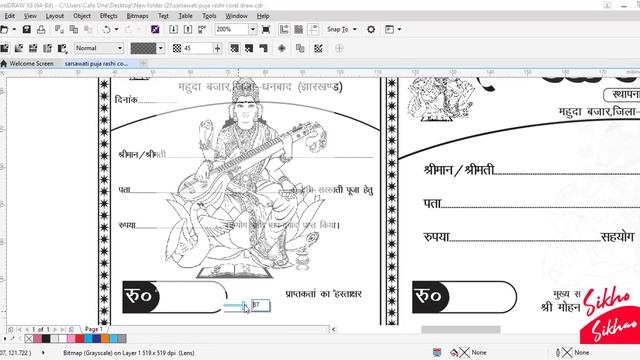Click the Full-Screen Preview icon

click(266, 29)
